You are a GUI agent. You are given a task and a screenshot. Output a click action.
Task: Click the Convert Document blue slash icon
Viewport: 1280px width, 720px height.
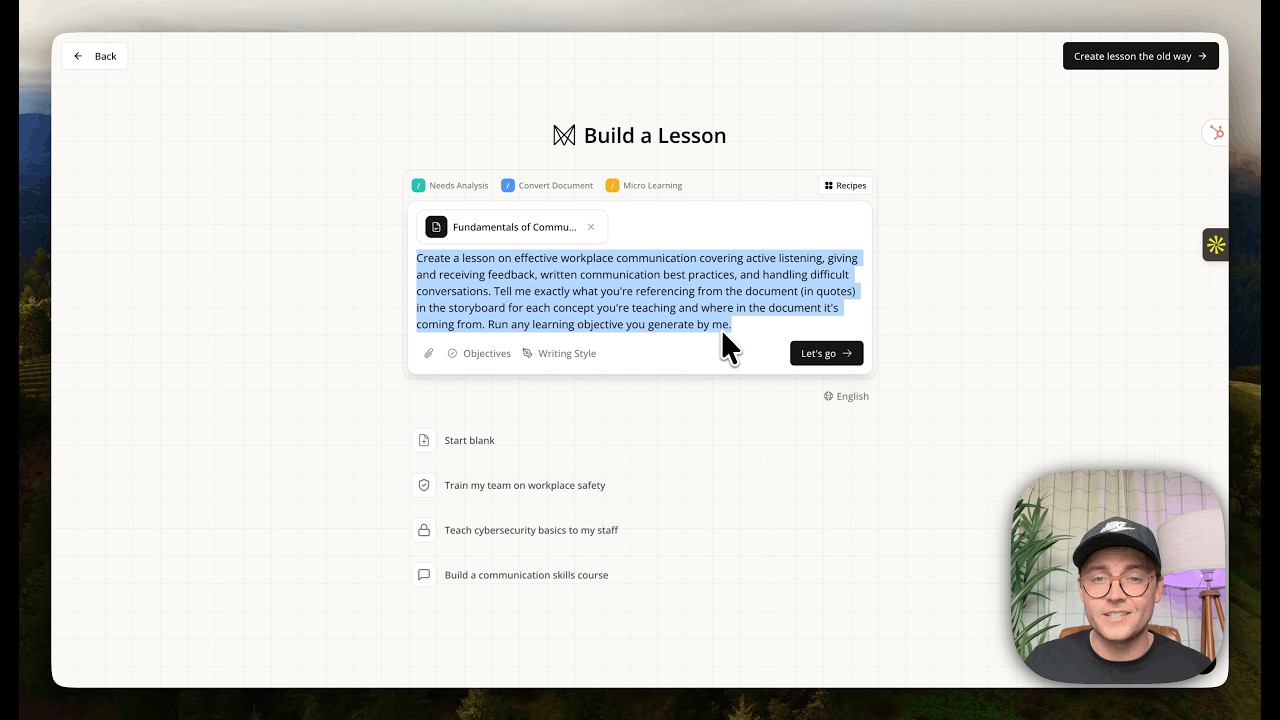tap(508, 185)
